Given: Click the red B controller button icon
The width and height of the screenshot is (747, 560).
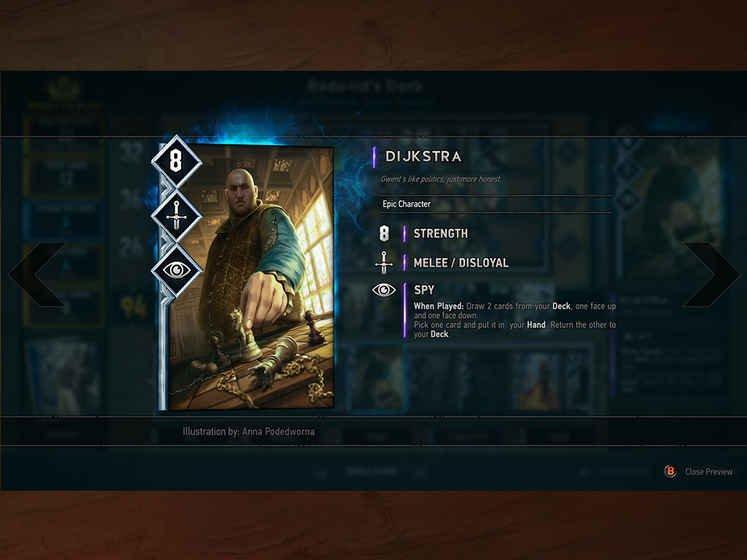Looking at the screenshot, I should pos(670,471).
